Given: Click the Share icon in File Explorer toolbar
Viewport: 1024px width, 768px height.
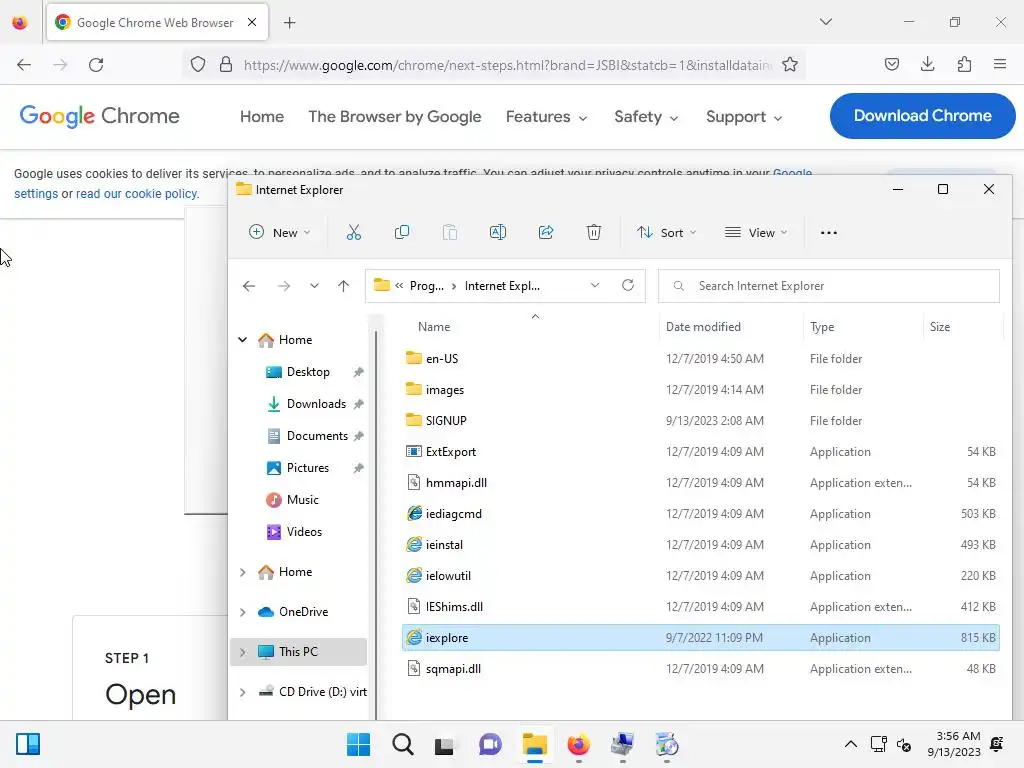Looking at the screenshot, I should pos(546,232).
